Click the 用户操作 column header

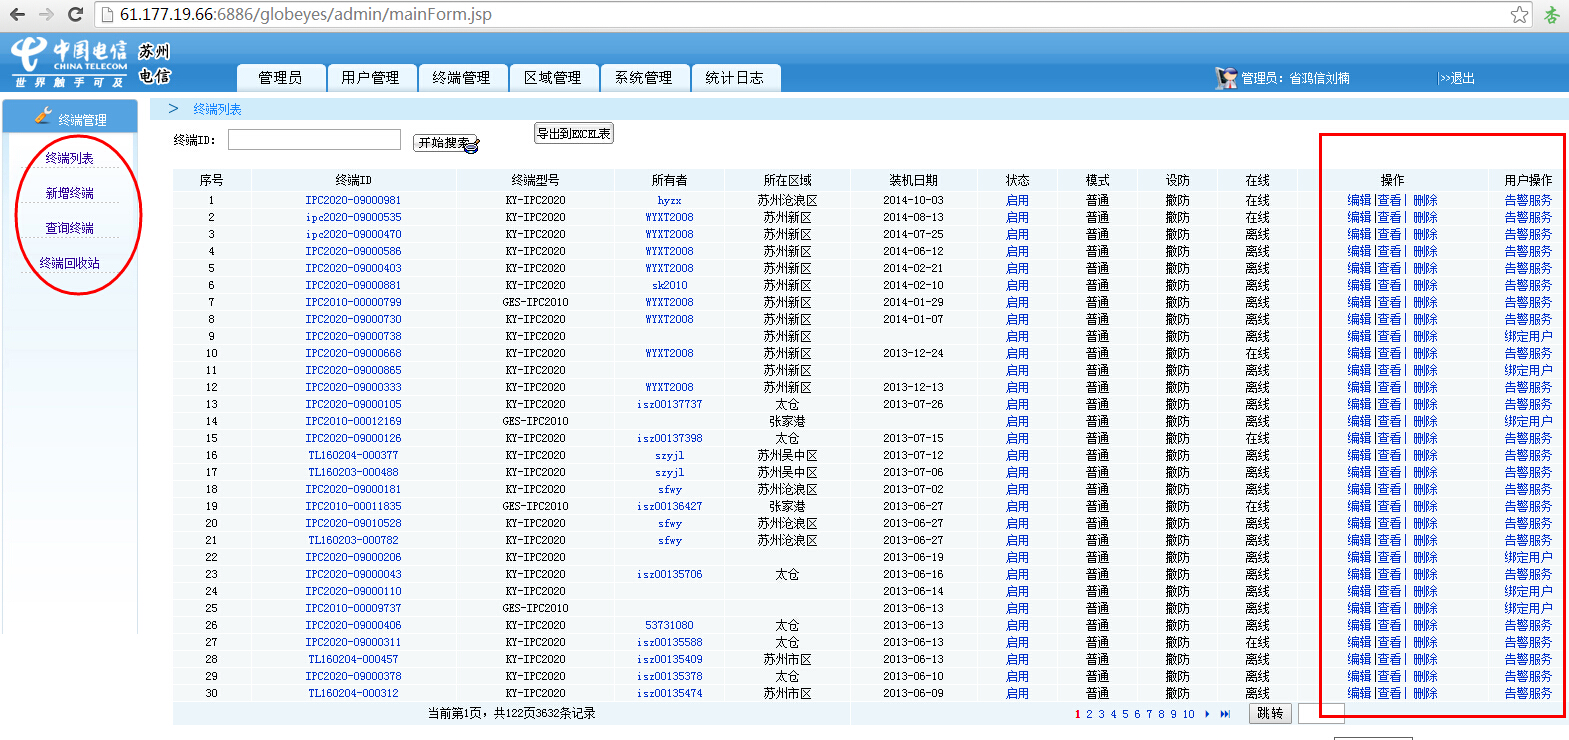point(1528,180)
